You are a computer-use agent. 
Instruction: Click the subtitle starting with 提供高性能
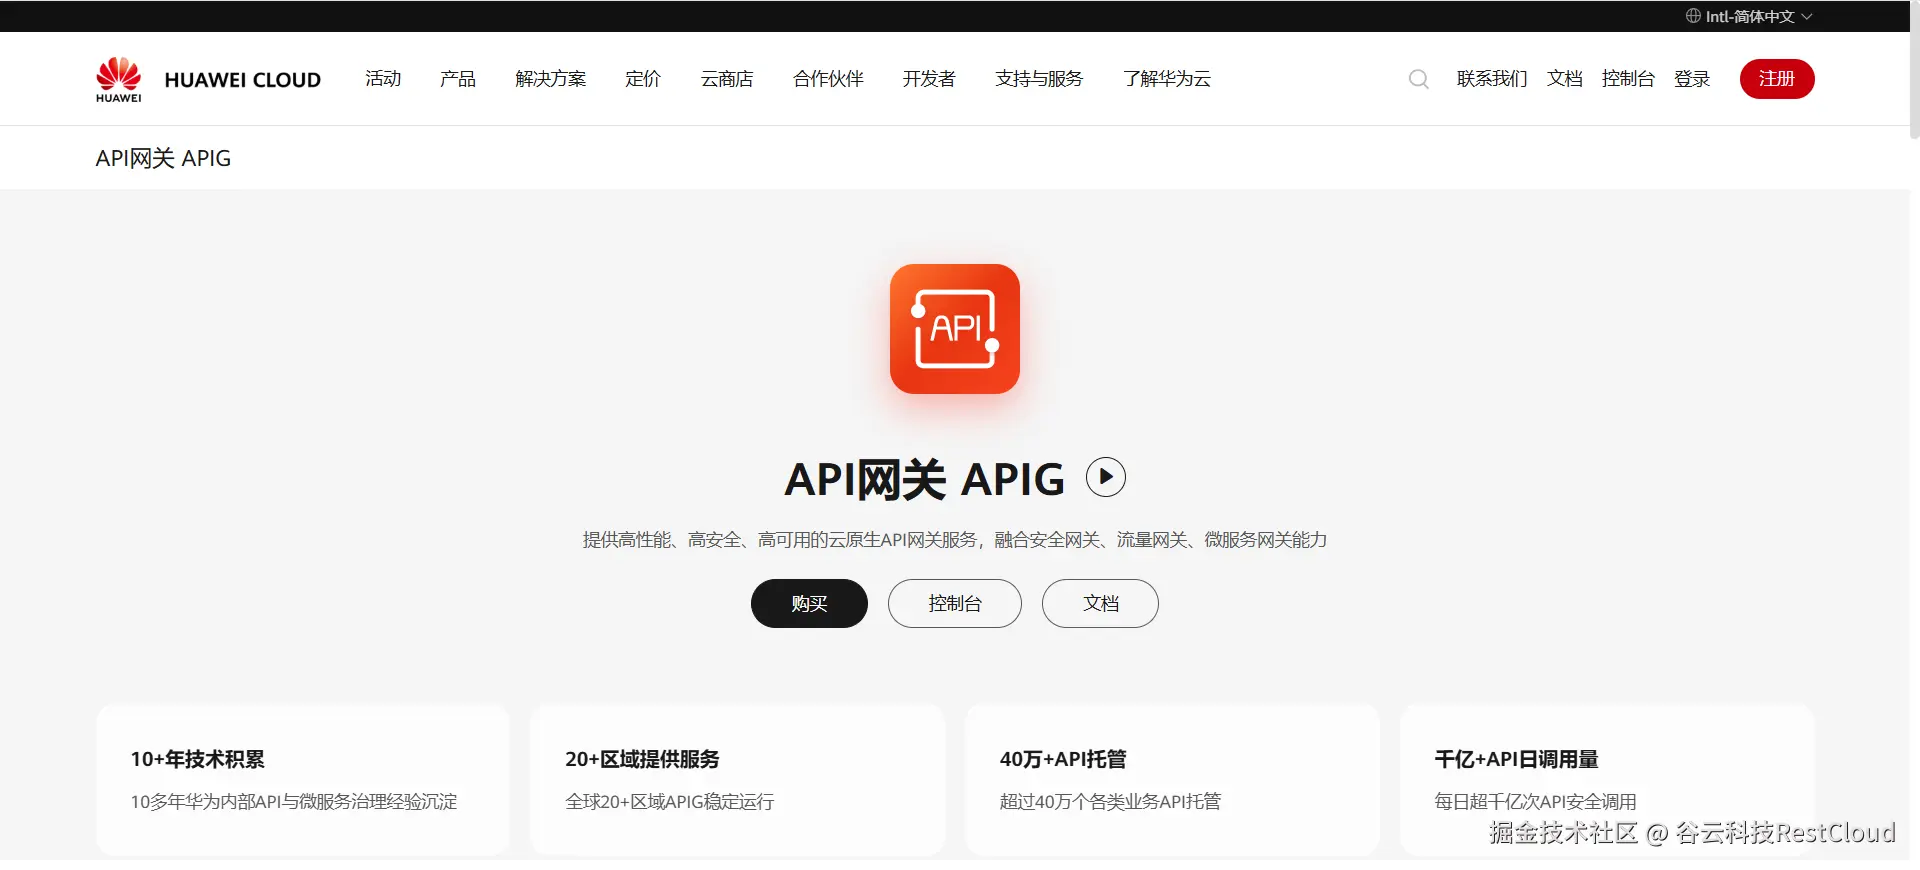(955, 540)
